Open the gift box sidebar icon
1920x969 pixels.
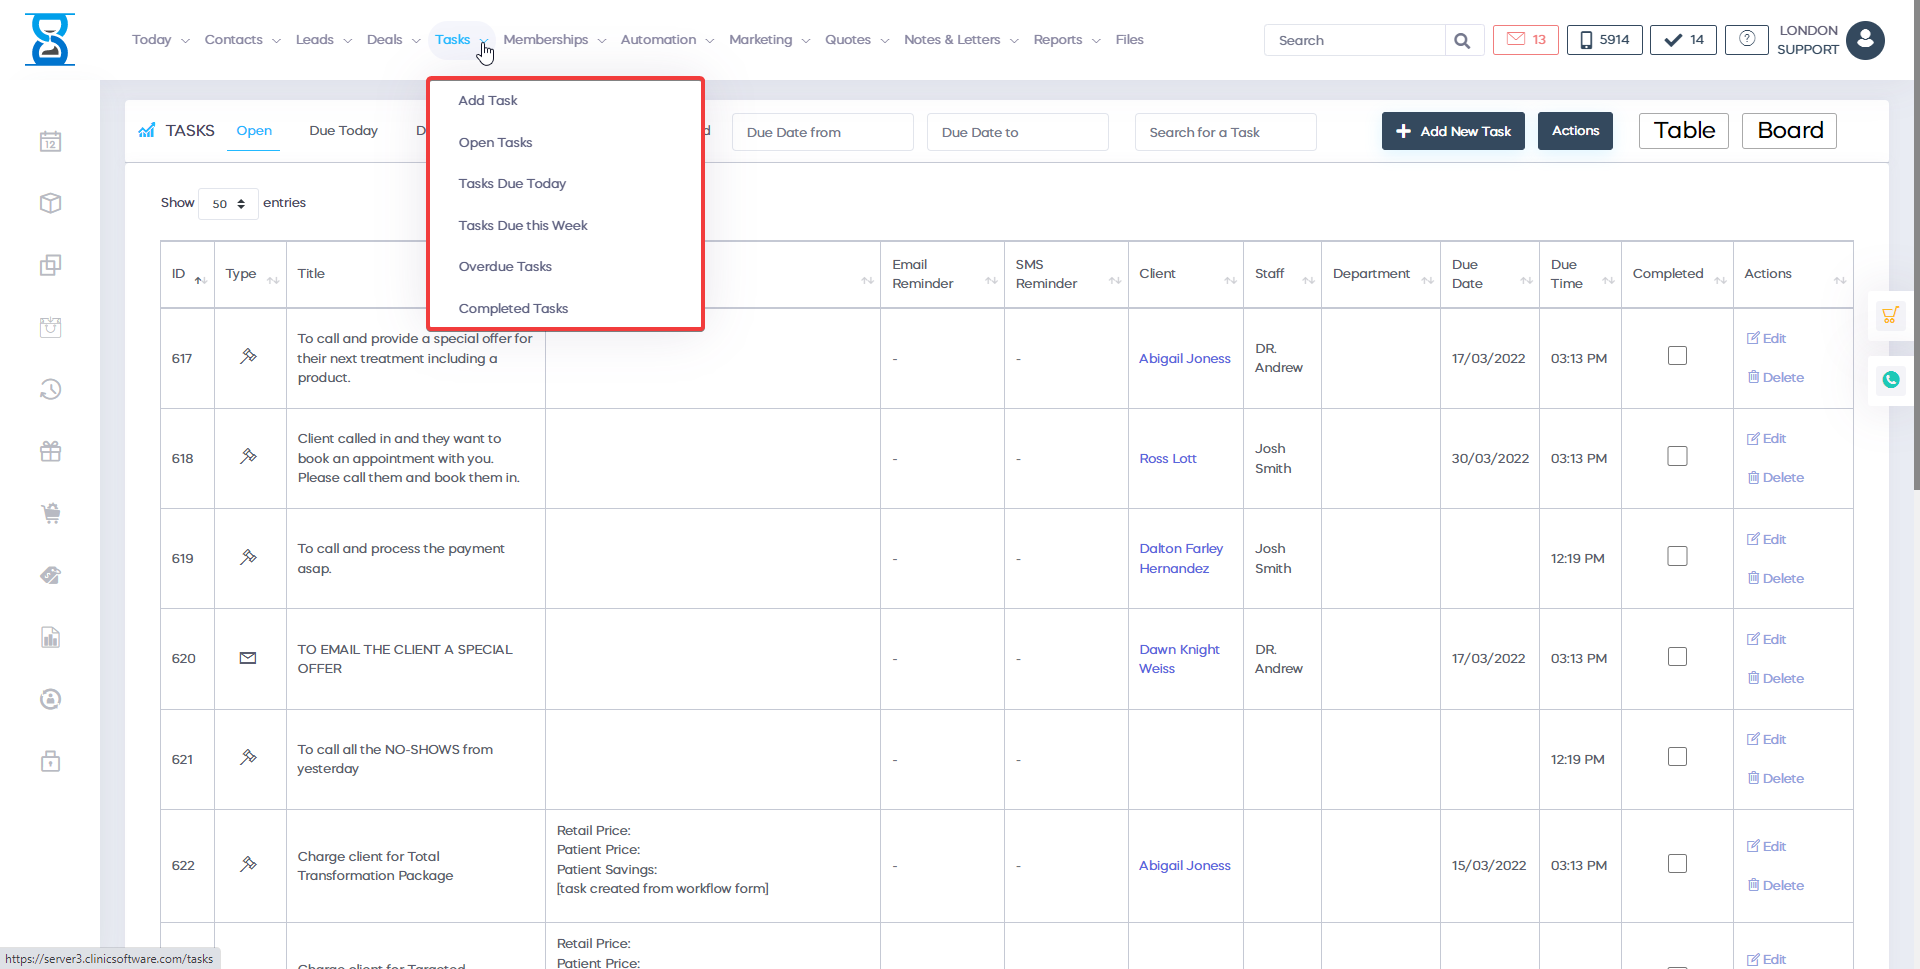pyautogui.click(x=51, y=452)
